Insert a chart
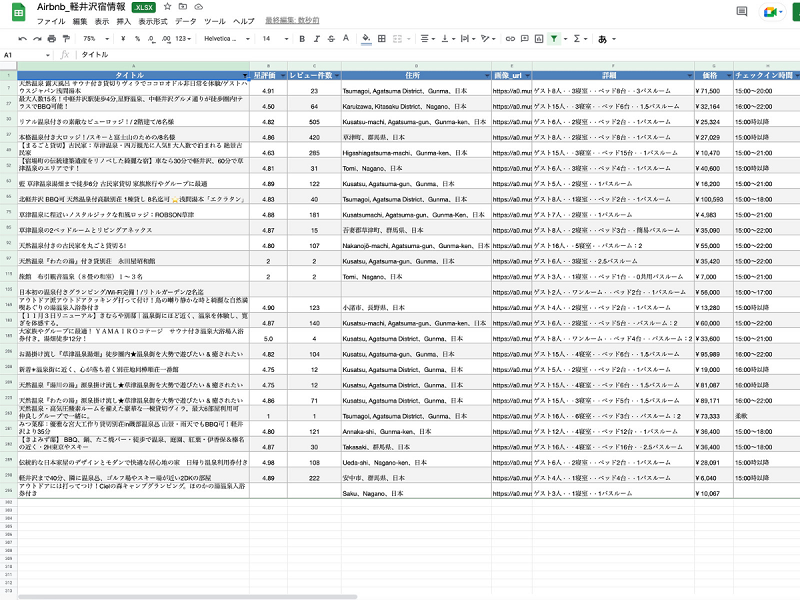The width and height of the screenshot is (800, 600). click(x=539, y=39)
